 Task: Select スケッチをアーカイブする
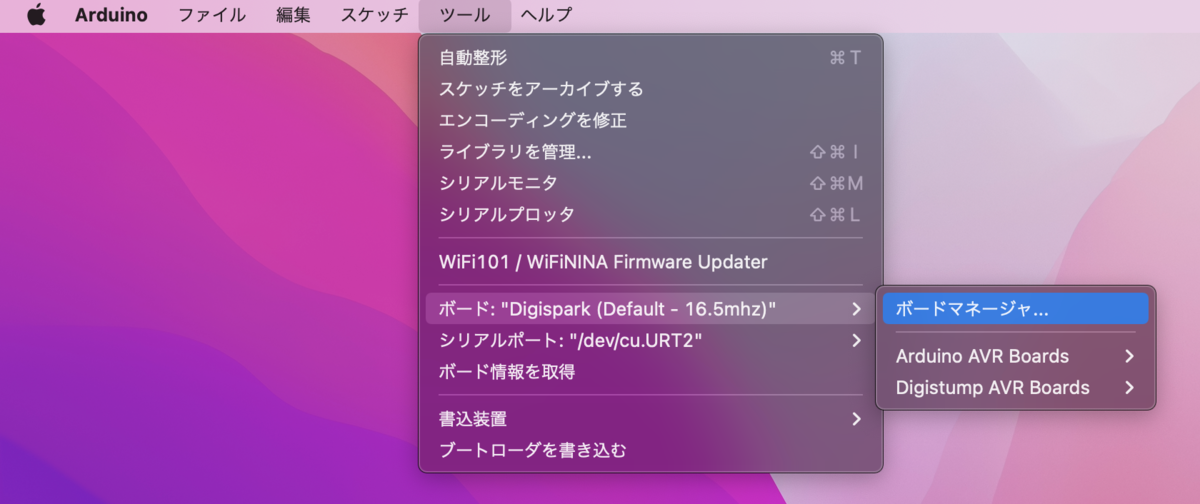pos(651,89)
